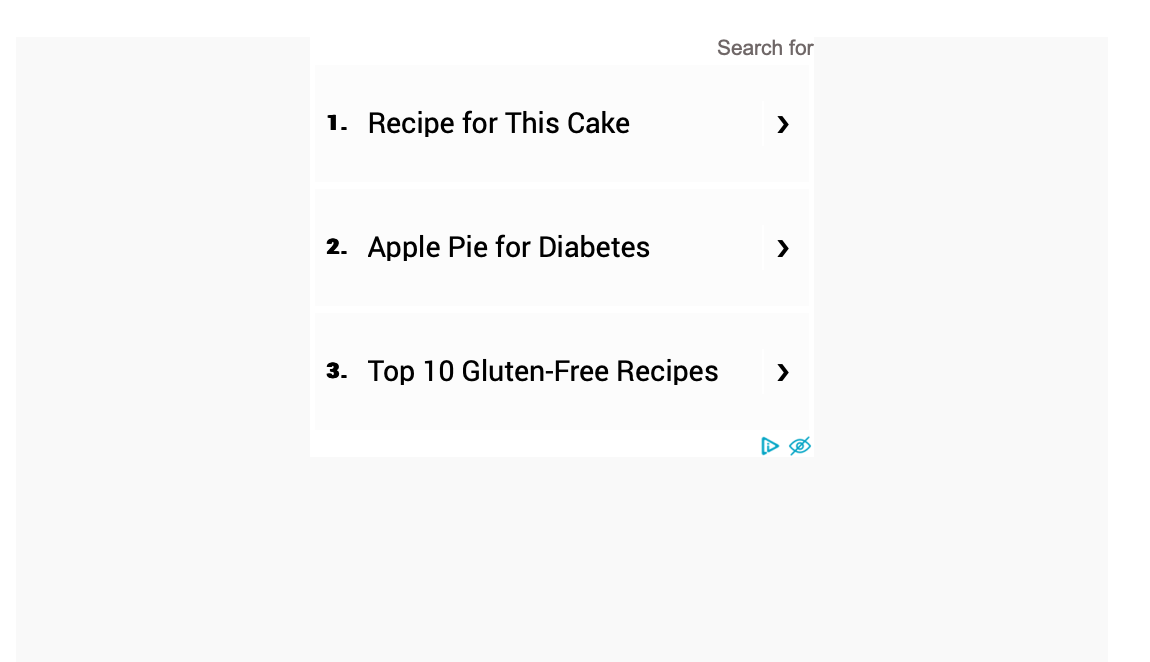Click the chevron for Top 10 Gluten-Free Recipes
This screenshot has height=662, width=1150.
tap(783, 372)
